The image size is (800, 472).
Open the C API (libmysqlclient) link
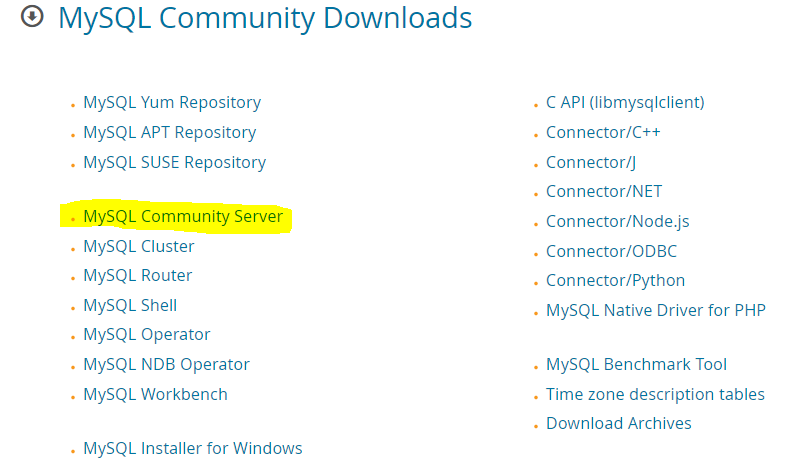click(x=625, y=103)
